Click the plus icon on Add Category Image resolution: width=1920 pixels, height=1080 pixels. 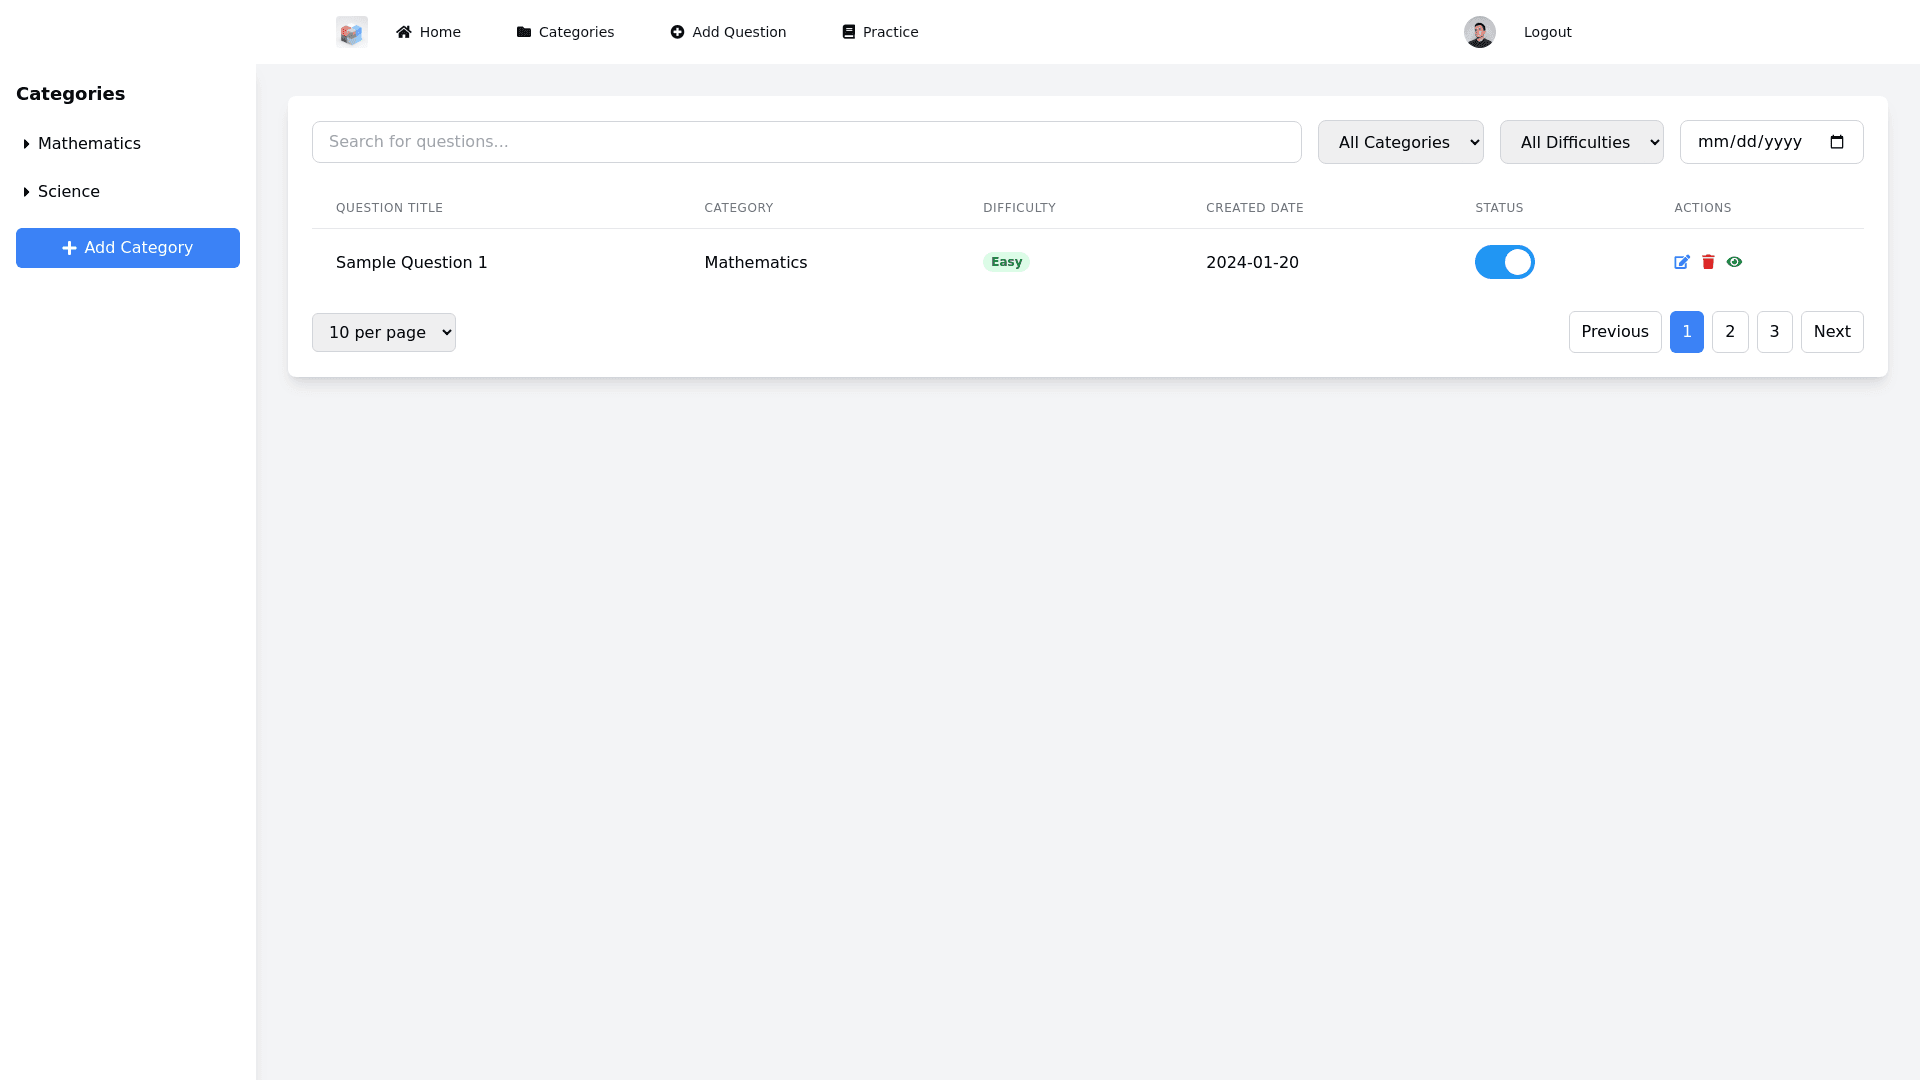pyautogui.click(x=69, y=248)
